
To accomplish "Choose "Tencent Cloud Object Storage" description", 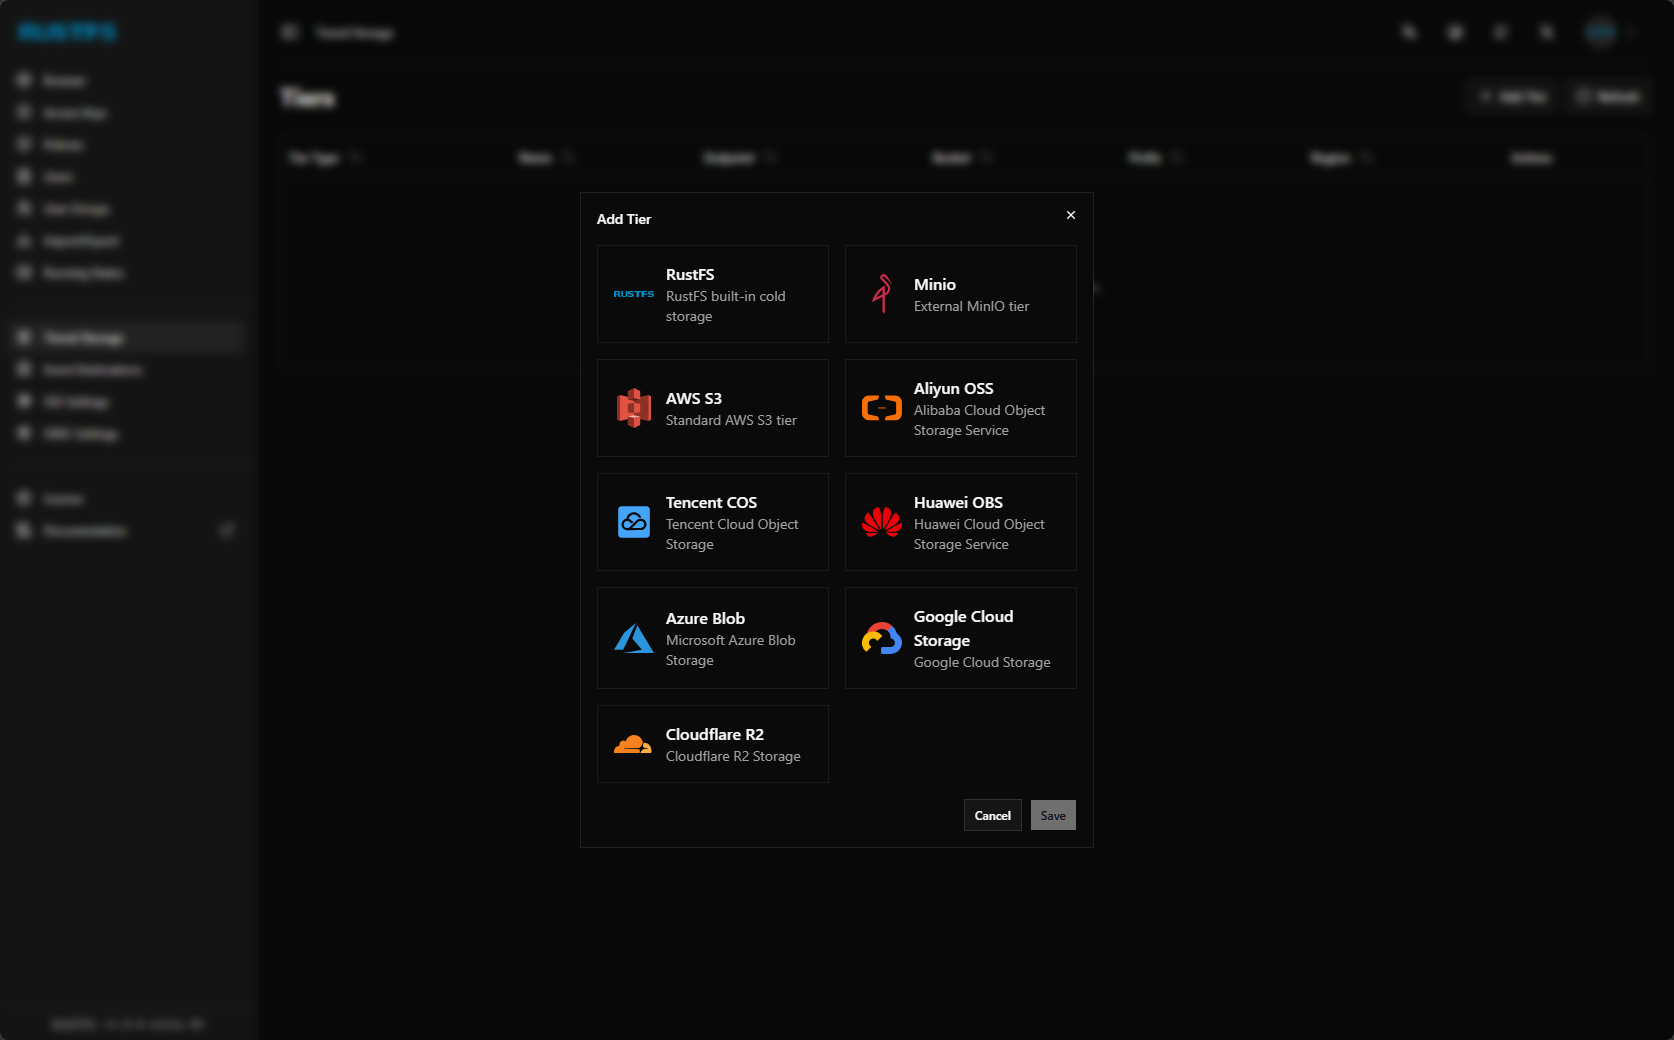I will click(732, 534).
